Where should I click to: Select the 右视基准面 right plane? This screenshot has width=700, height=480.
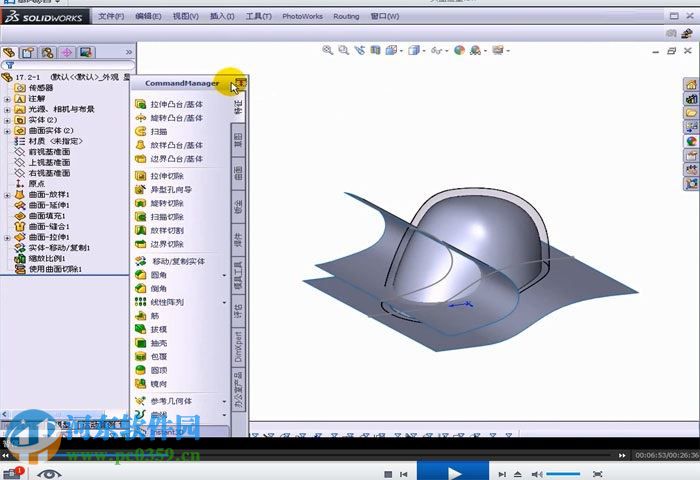point(42,173)
